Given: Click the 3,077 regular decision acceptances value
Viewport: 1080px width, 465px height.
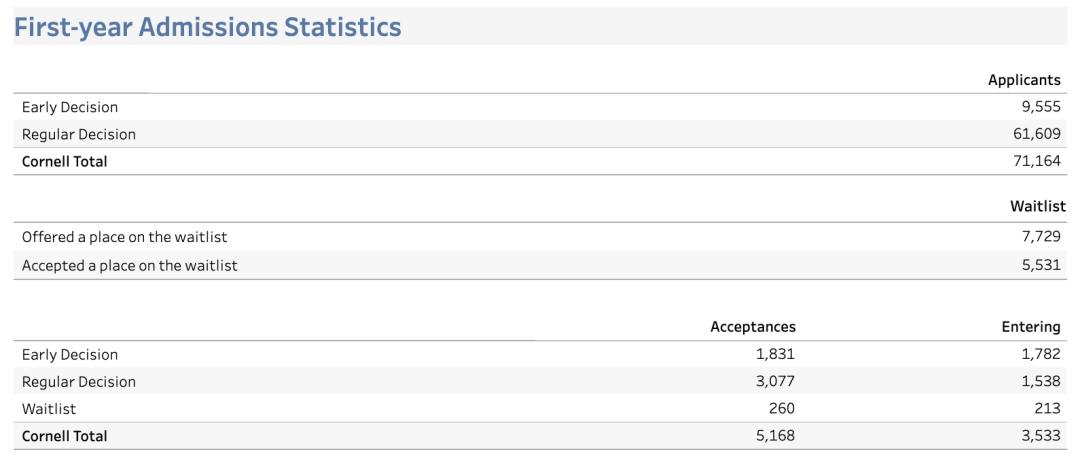Looking at the screenshot, I should [775, 381].
